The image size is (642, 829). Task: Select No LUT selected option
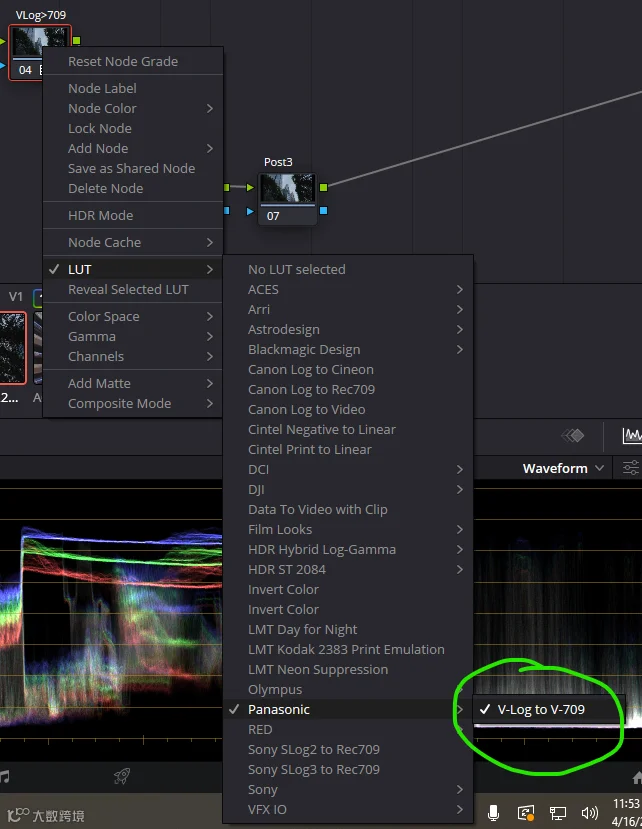point(347,270)
